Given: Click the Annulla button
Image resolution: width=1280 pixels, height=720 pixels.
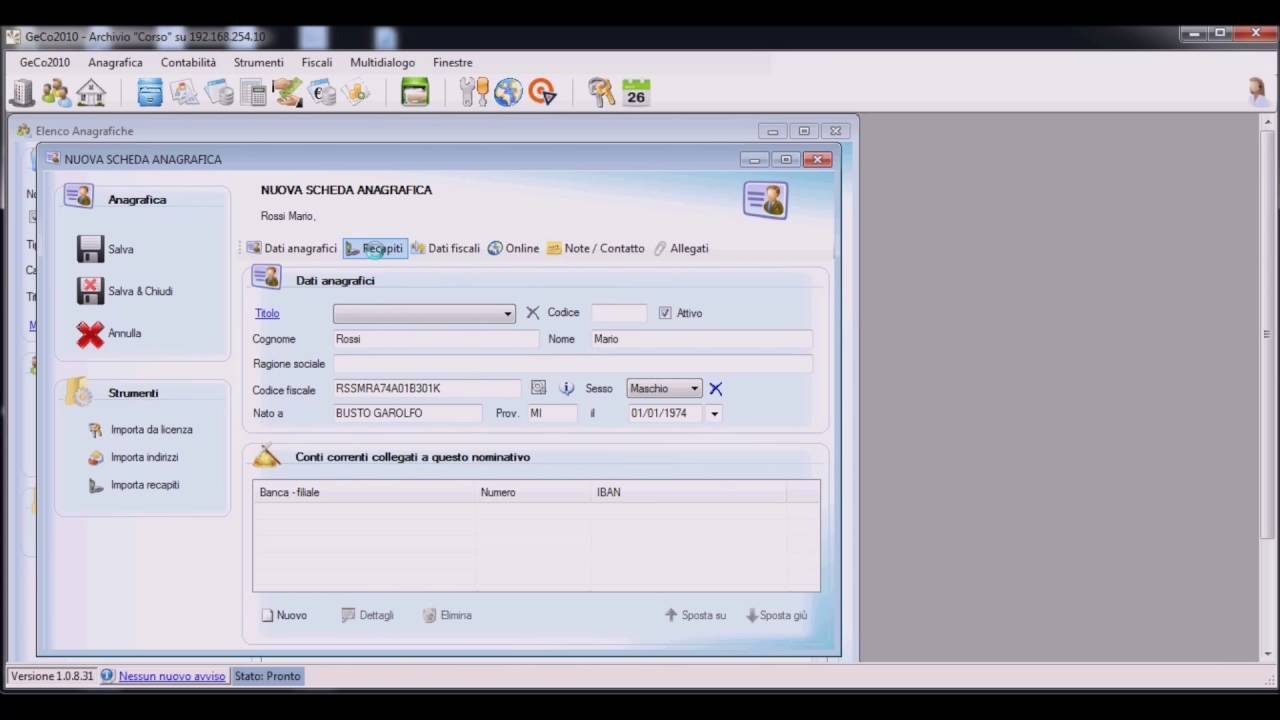Looking at the screenshot, I should [x=110, y=333].
